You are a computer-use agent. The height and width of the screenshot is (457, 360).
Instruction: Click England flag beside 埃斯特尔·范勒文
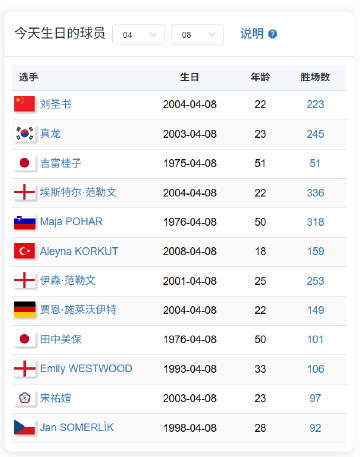[x=25, y=192]
